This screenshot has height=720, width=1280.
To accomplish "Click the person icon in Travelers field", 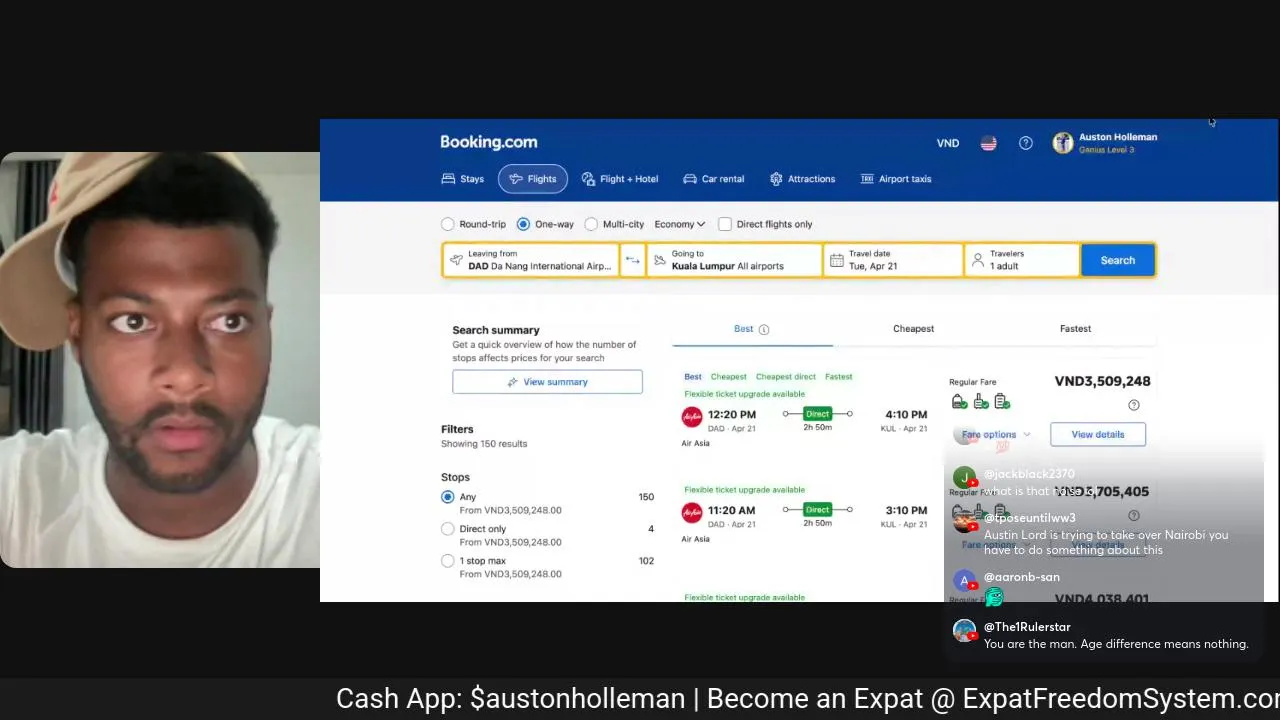I will [977, 260].
